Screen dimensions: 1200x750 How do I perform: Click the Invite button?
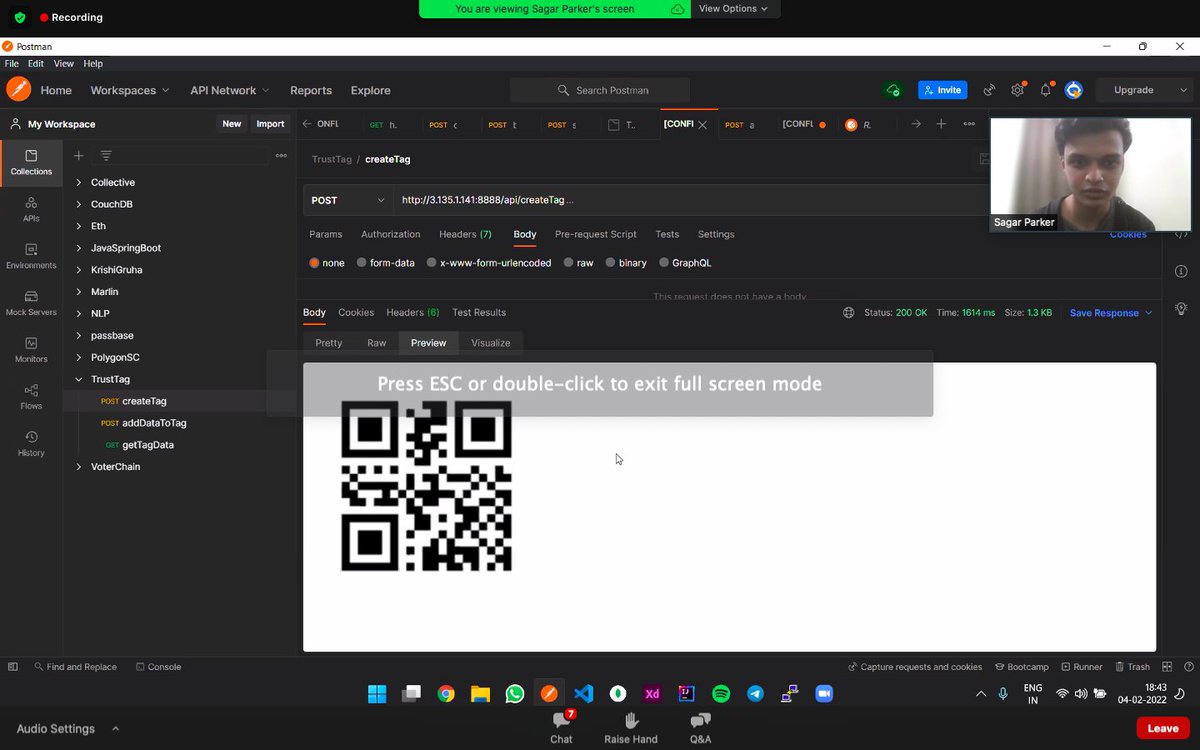click(942, 90)
